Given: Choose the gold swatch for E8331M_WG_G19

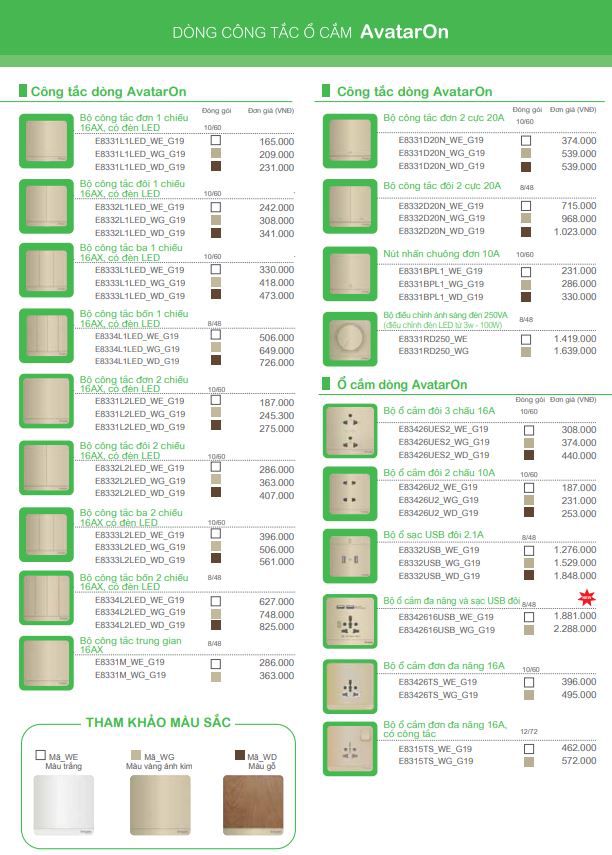Looking at the screenshot, I should coord(216,677).
